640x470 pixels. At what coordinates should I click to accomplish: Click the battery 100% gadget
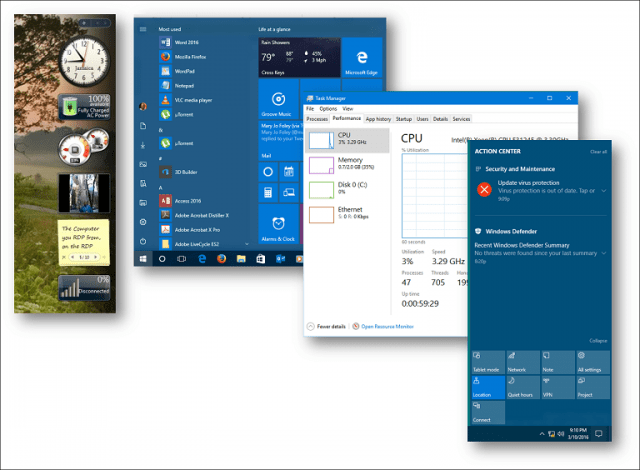(x=84, y=107)
